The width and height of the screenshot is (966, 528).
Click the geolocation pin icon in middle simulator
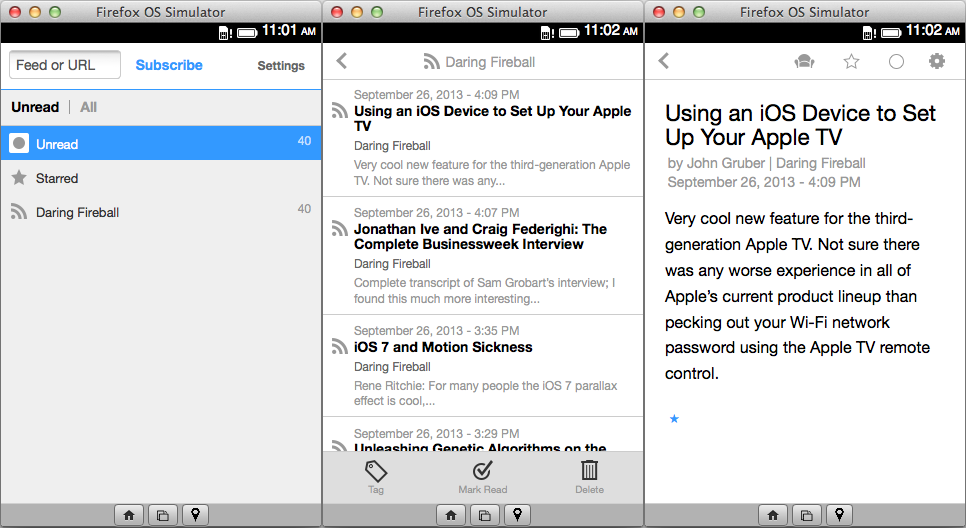[x=518, y=515]
